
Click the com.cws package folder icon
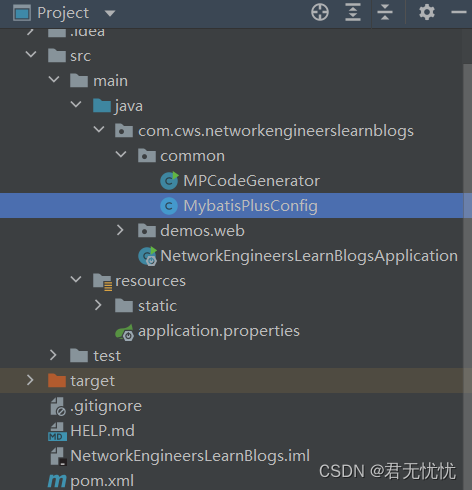pyautogui.click(x=124, y=130)
